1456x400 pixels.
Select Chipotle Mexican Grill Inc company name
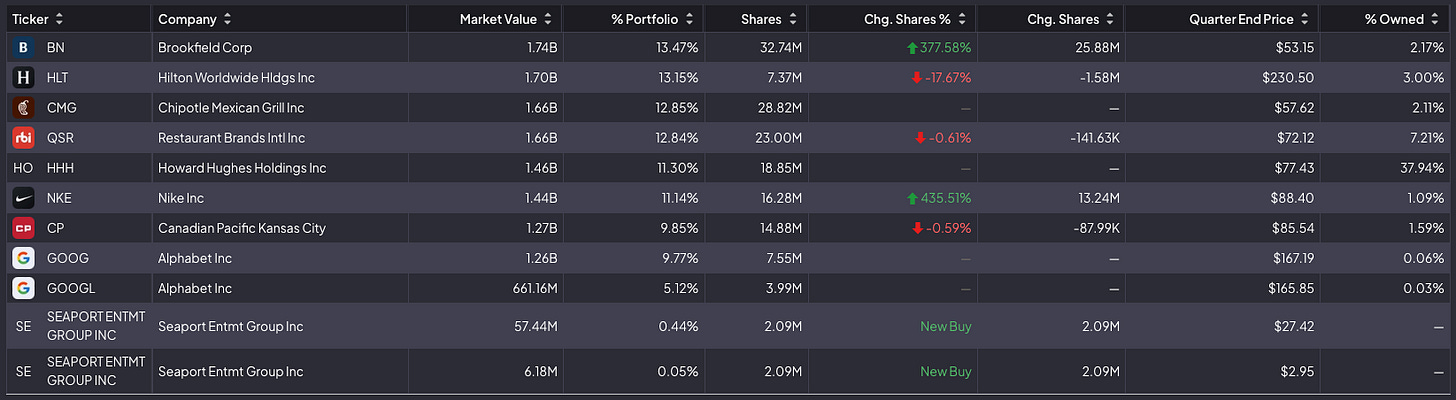231,107
